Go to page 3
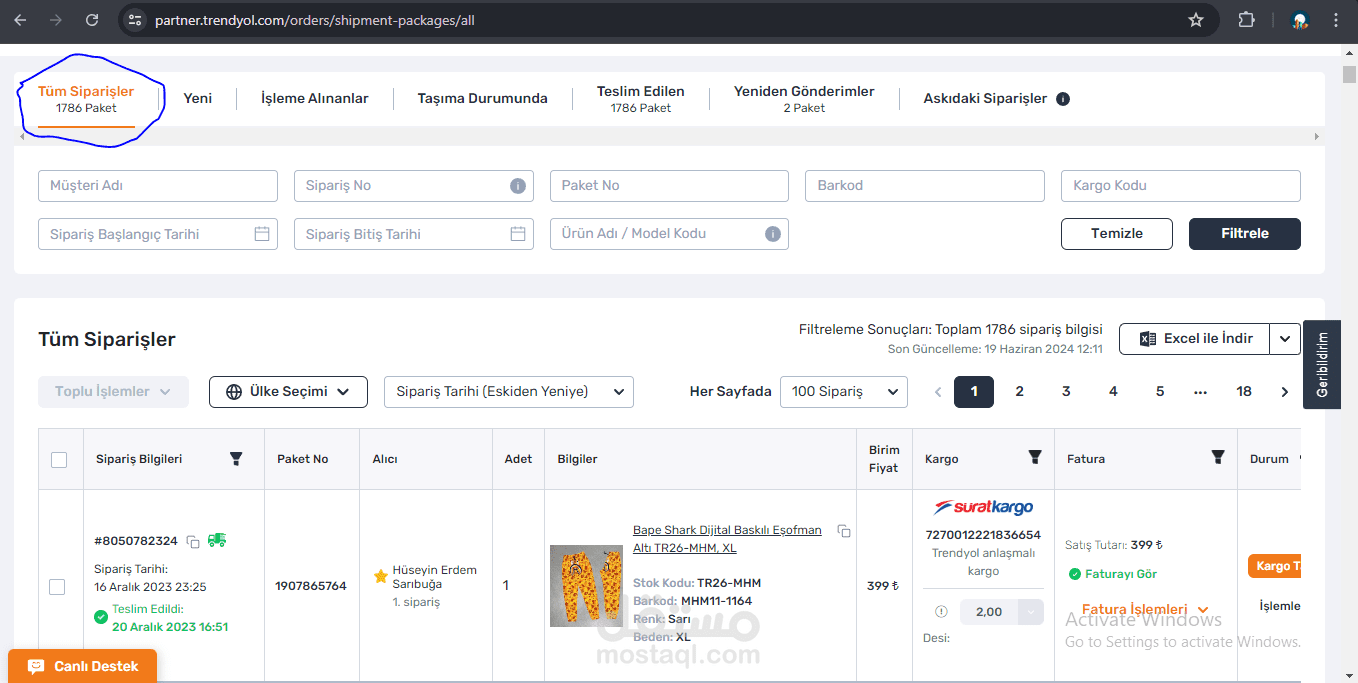The image size is (1358, 683). coord(1066,392)
